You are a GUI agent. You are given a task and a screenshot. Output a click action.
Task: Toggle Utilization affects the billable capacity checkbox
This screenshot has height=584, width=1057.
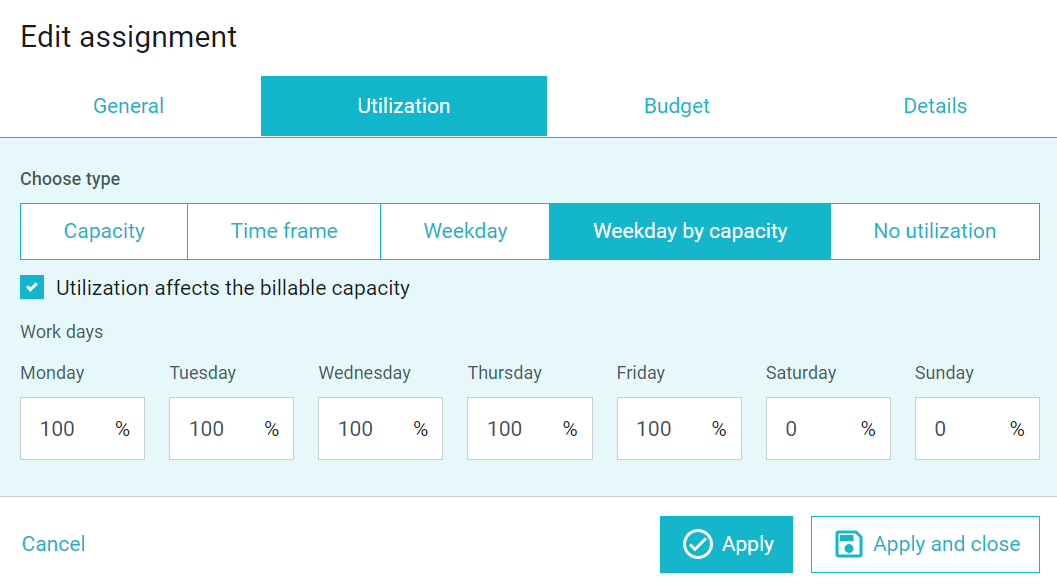32,287
